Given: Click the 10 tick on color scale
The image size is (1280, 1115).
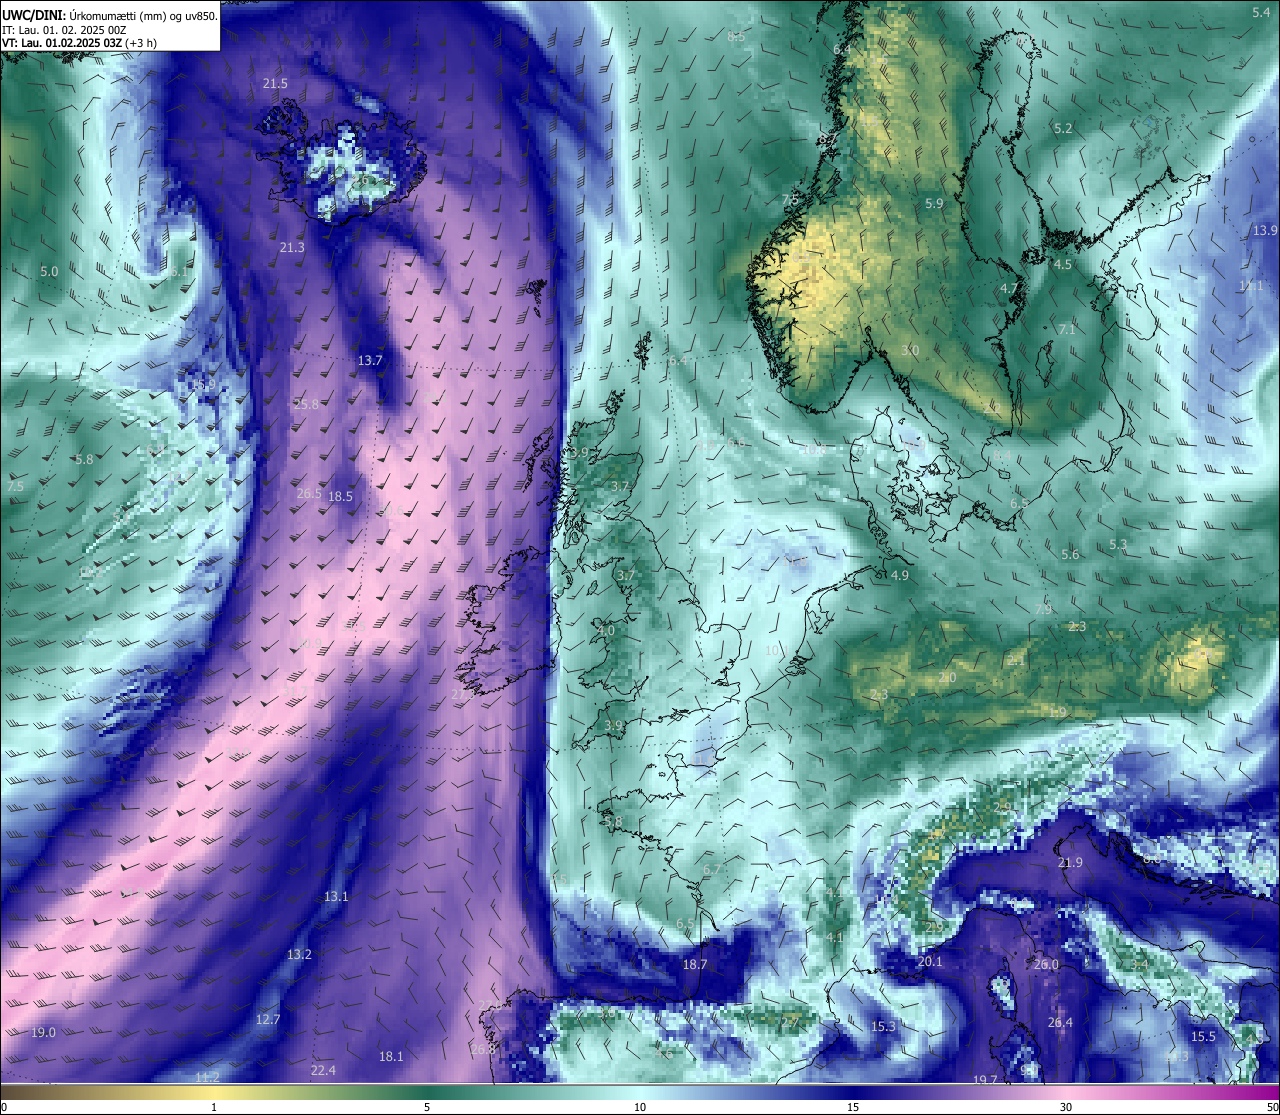Looking at the screenshot, I should coord(640,1107).
